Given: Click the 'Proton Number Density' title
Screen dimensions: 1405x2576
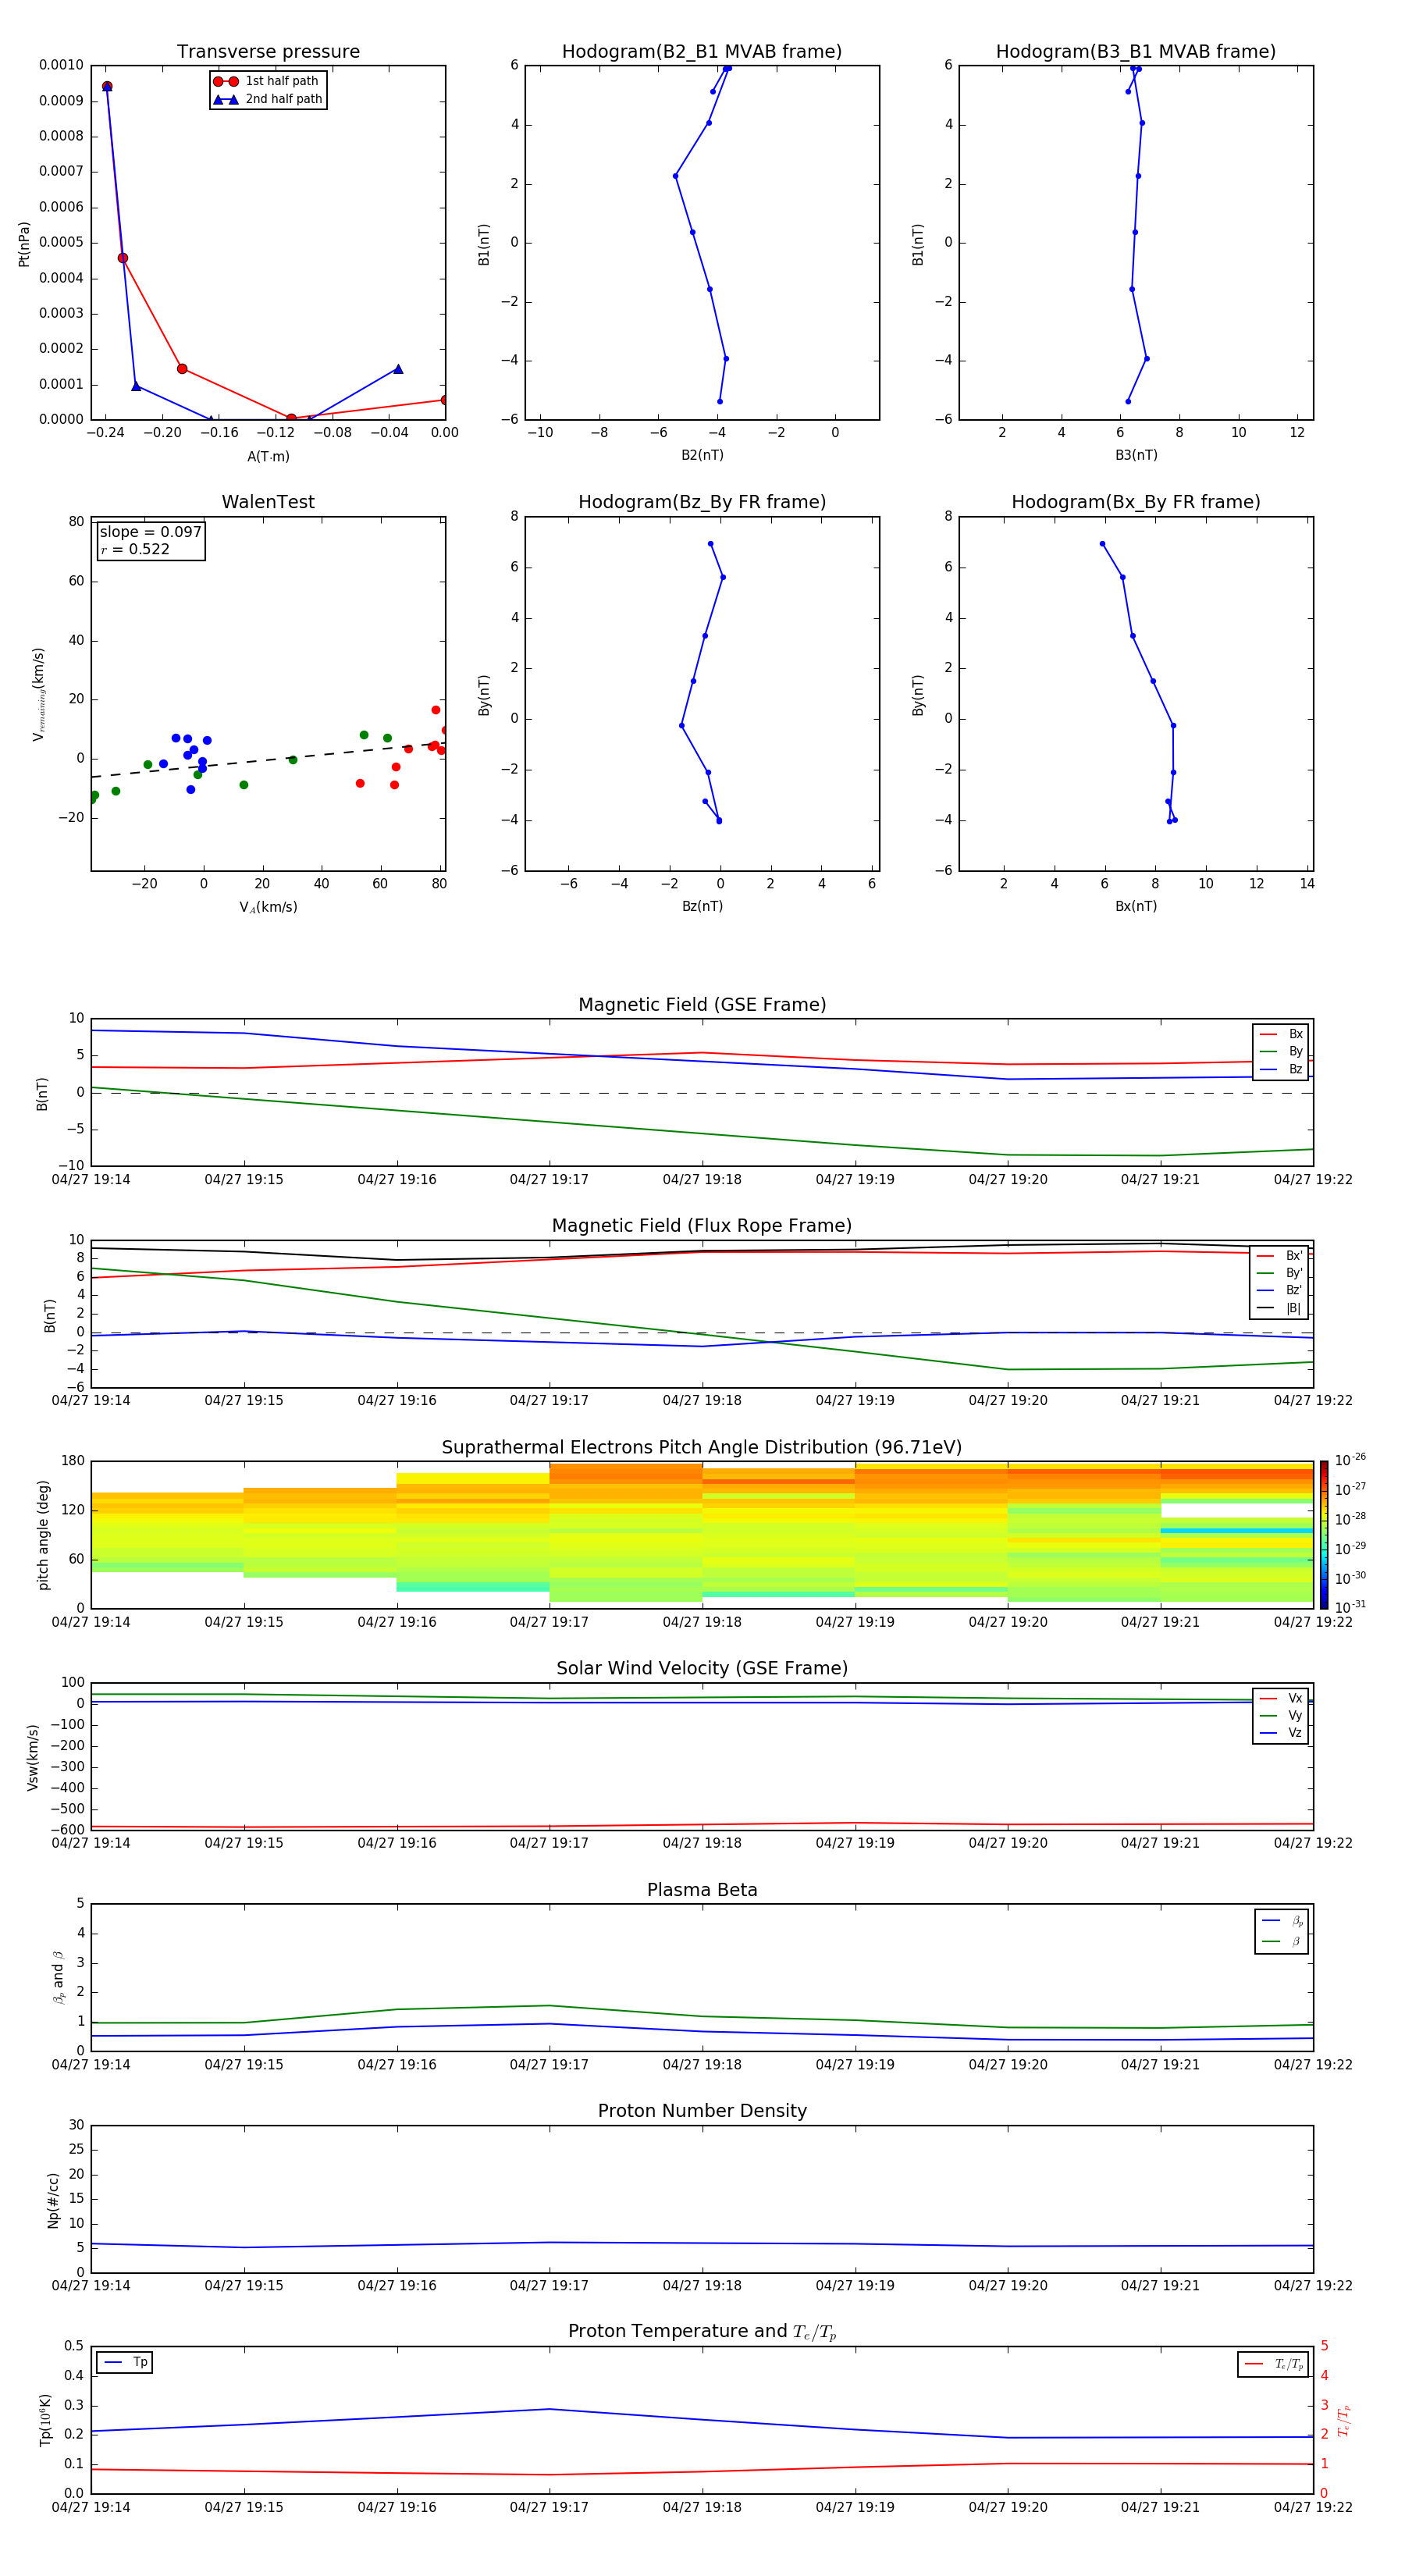Looking at the screenshot, I should coord(702,2111).
